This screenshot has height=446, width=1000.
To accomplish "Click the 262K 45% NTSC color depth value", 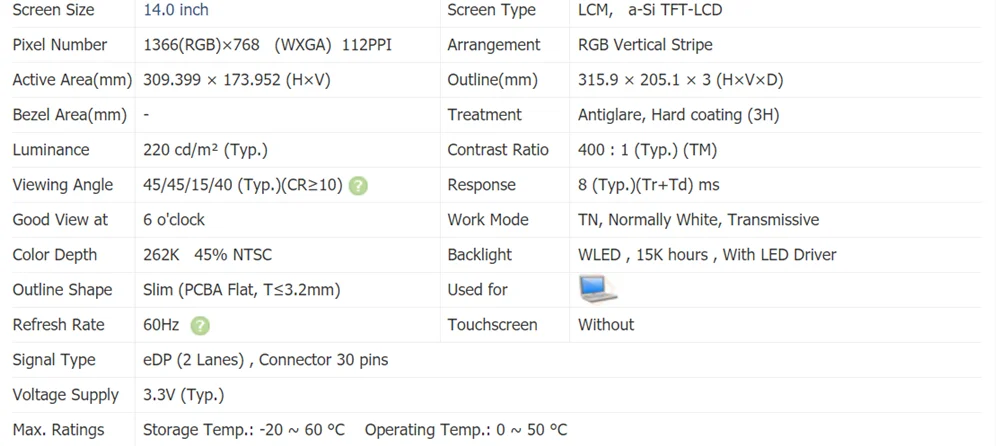I will (208, 255).
